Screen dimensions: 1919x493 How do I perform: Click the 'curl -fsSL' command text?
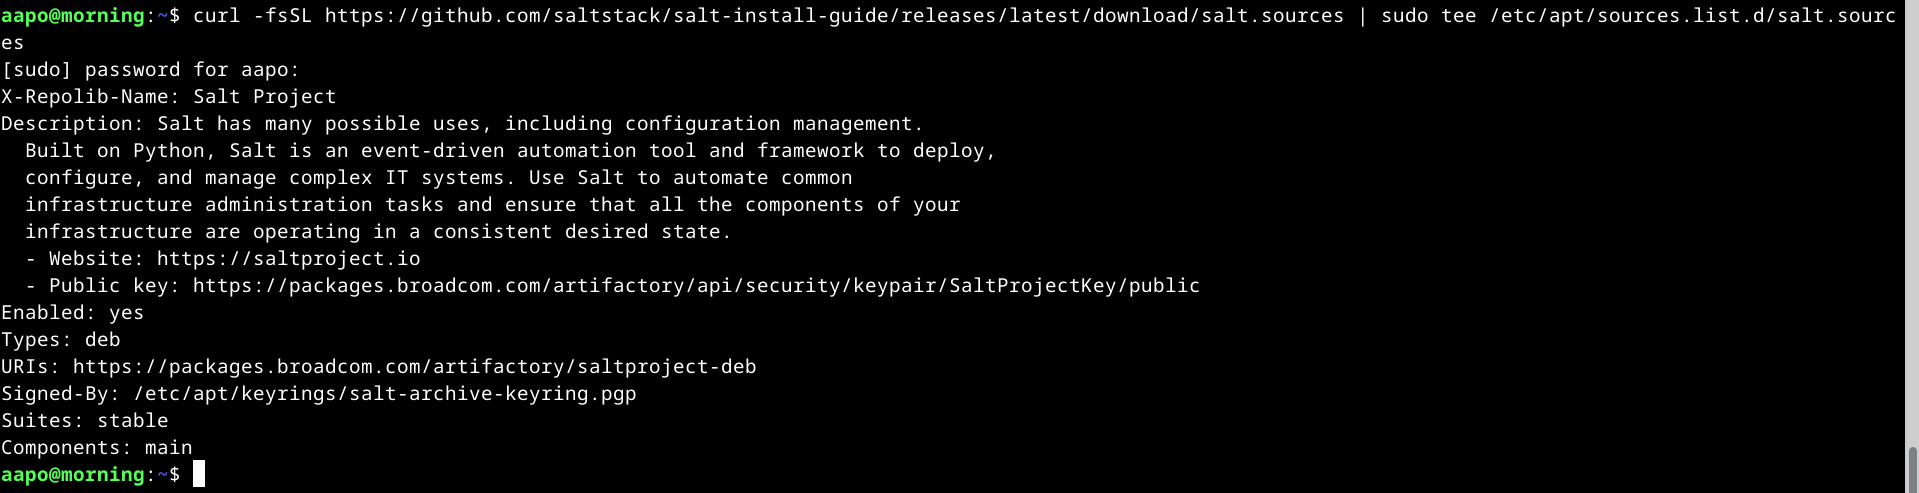tap(252, 16)
